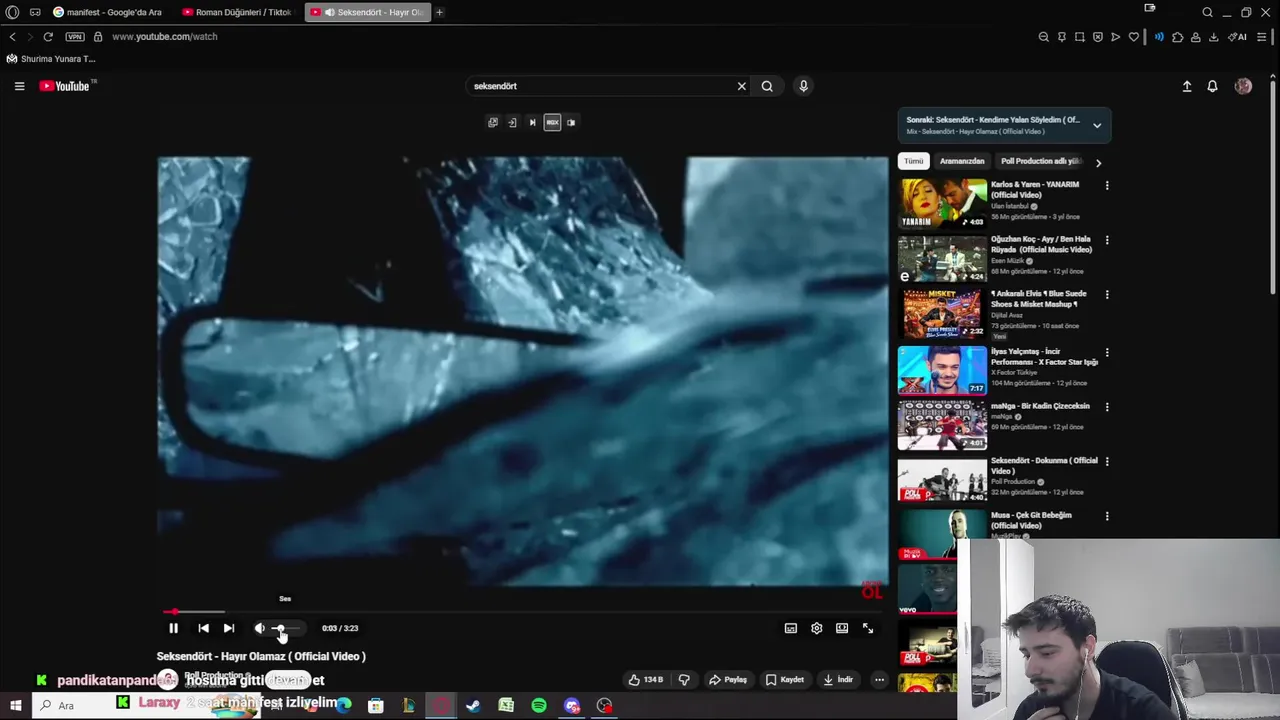
Task: Adjust the player volume slider
Action: tap(287, 628)
